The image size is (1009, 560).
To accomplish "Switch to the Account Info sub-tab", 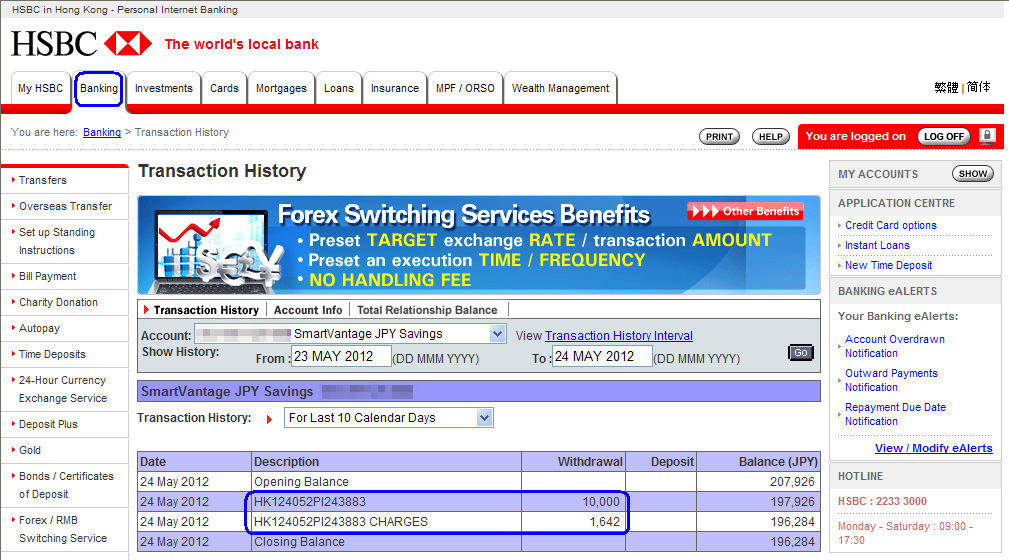I will tap(308, 310).
